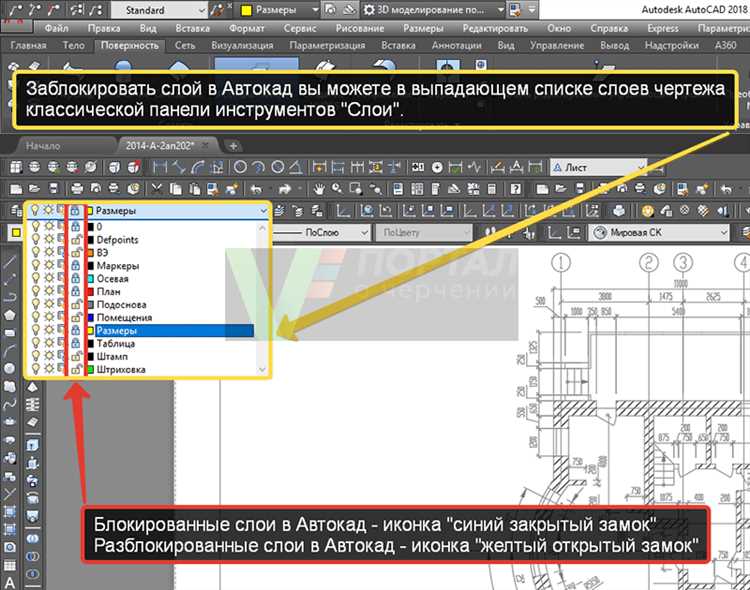
Task: Open the Table draw tool
Action: [x=10, y=565]
